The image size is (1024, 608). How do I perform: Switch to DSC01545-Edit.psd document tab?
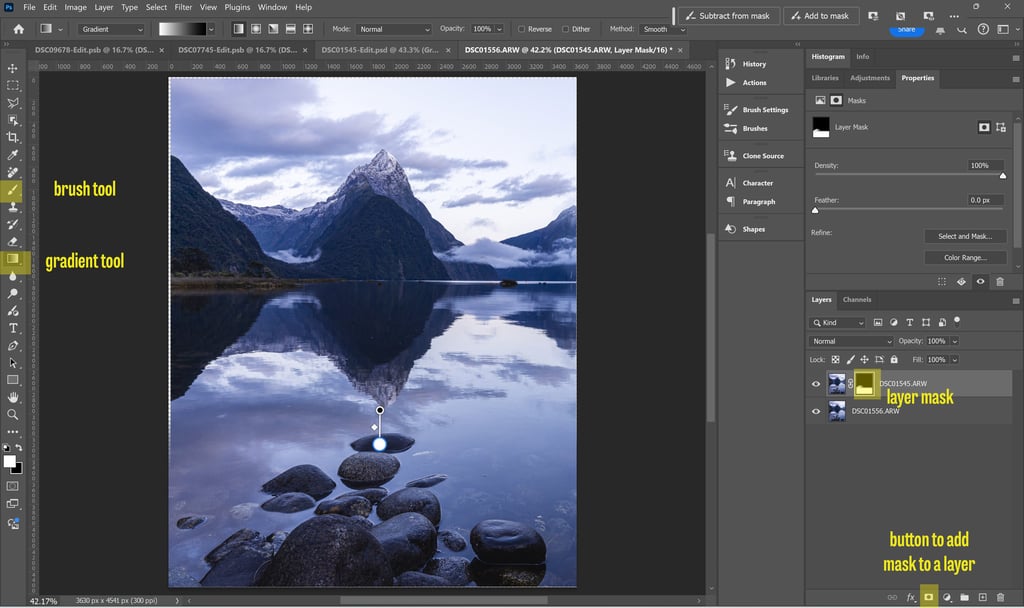[379, 50]
